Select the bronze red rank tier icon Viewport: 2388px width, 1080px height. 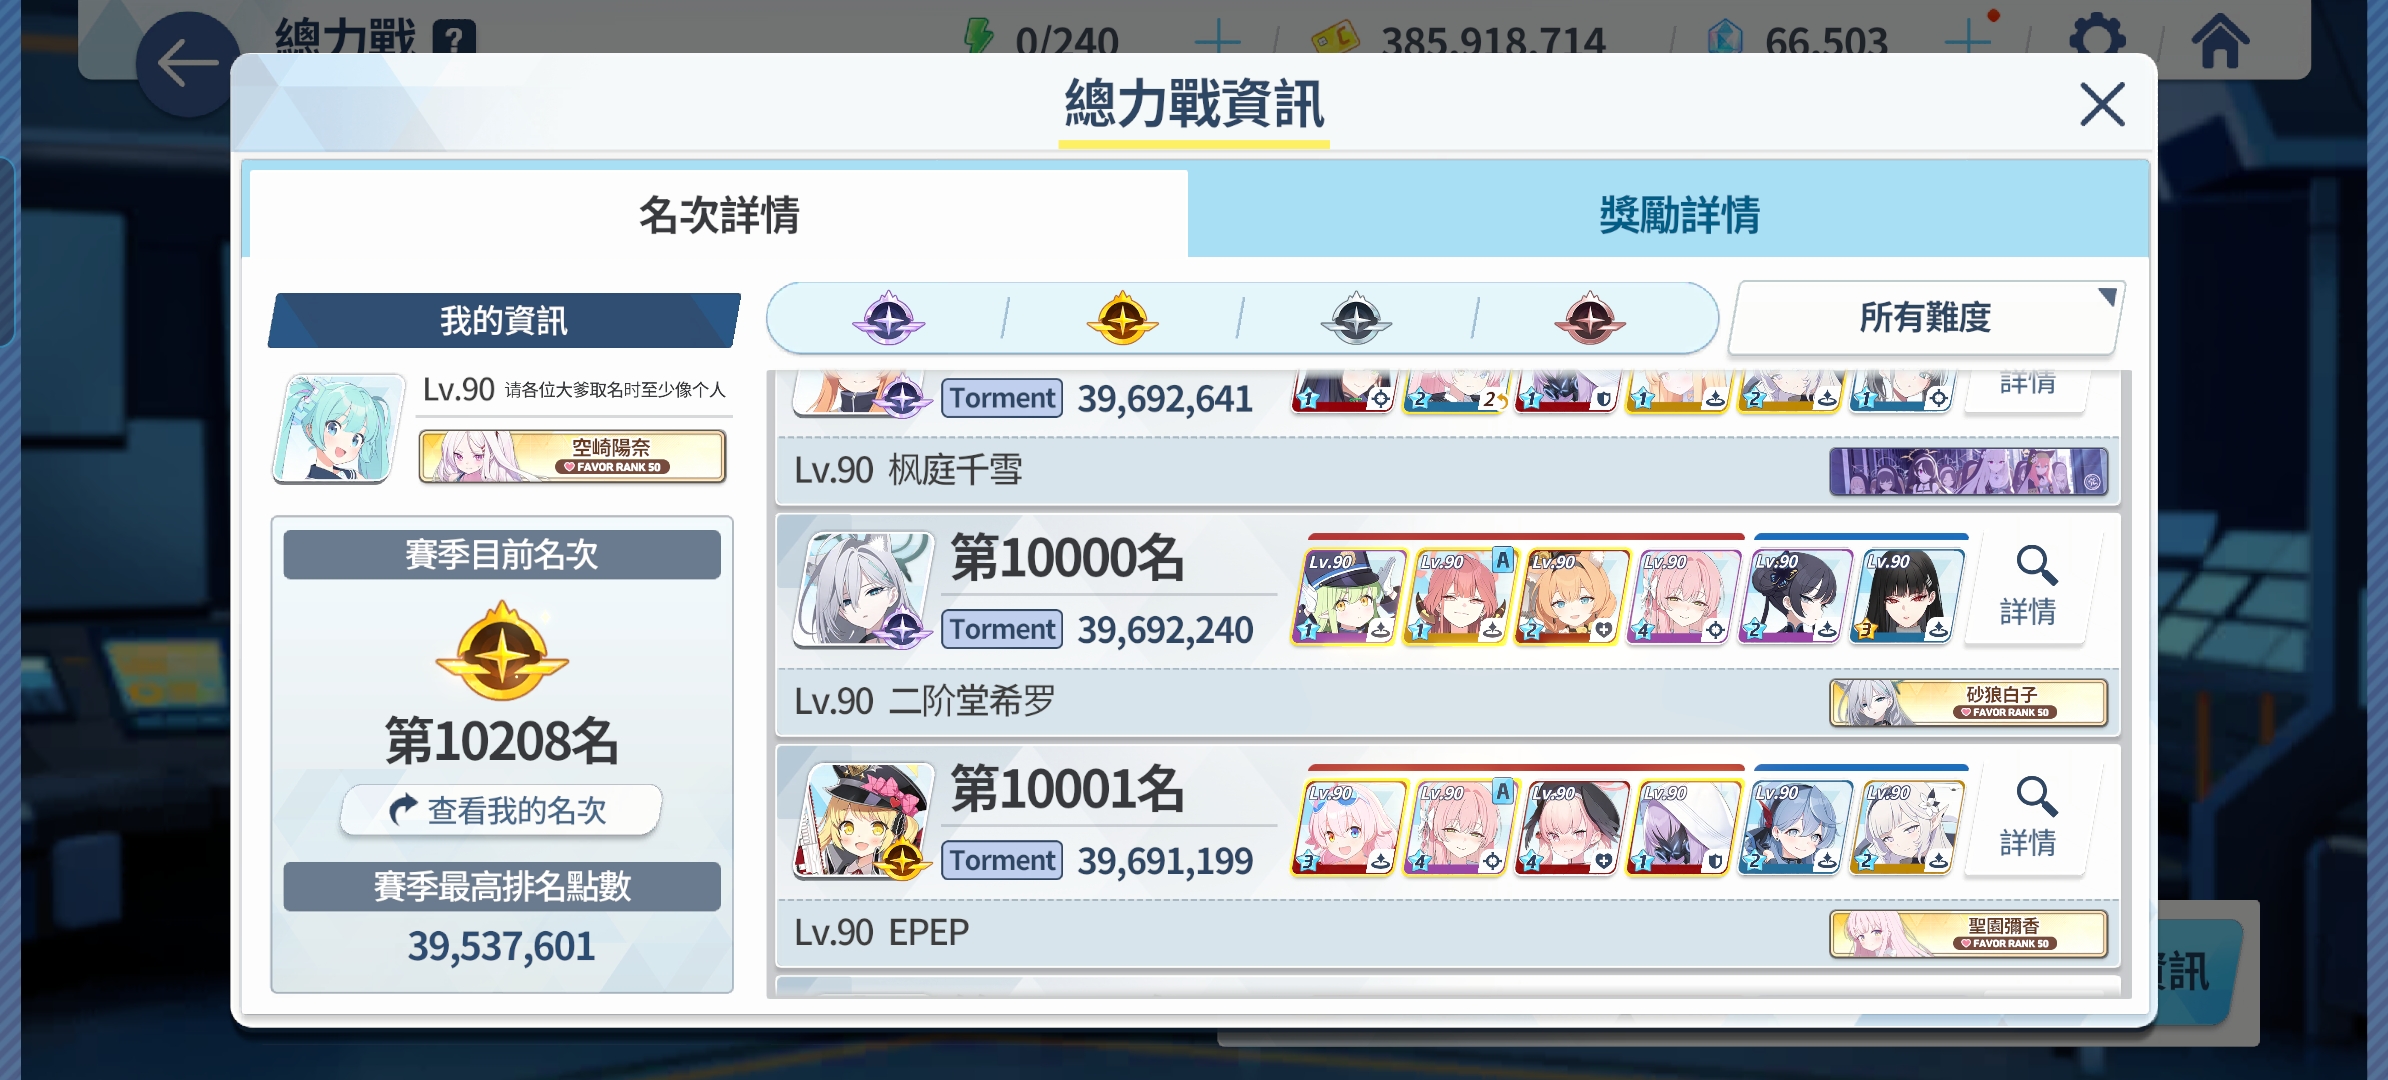coord(1590,319)
